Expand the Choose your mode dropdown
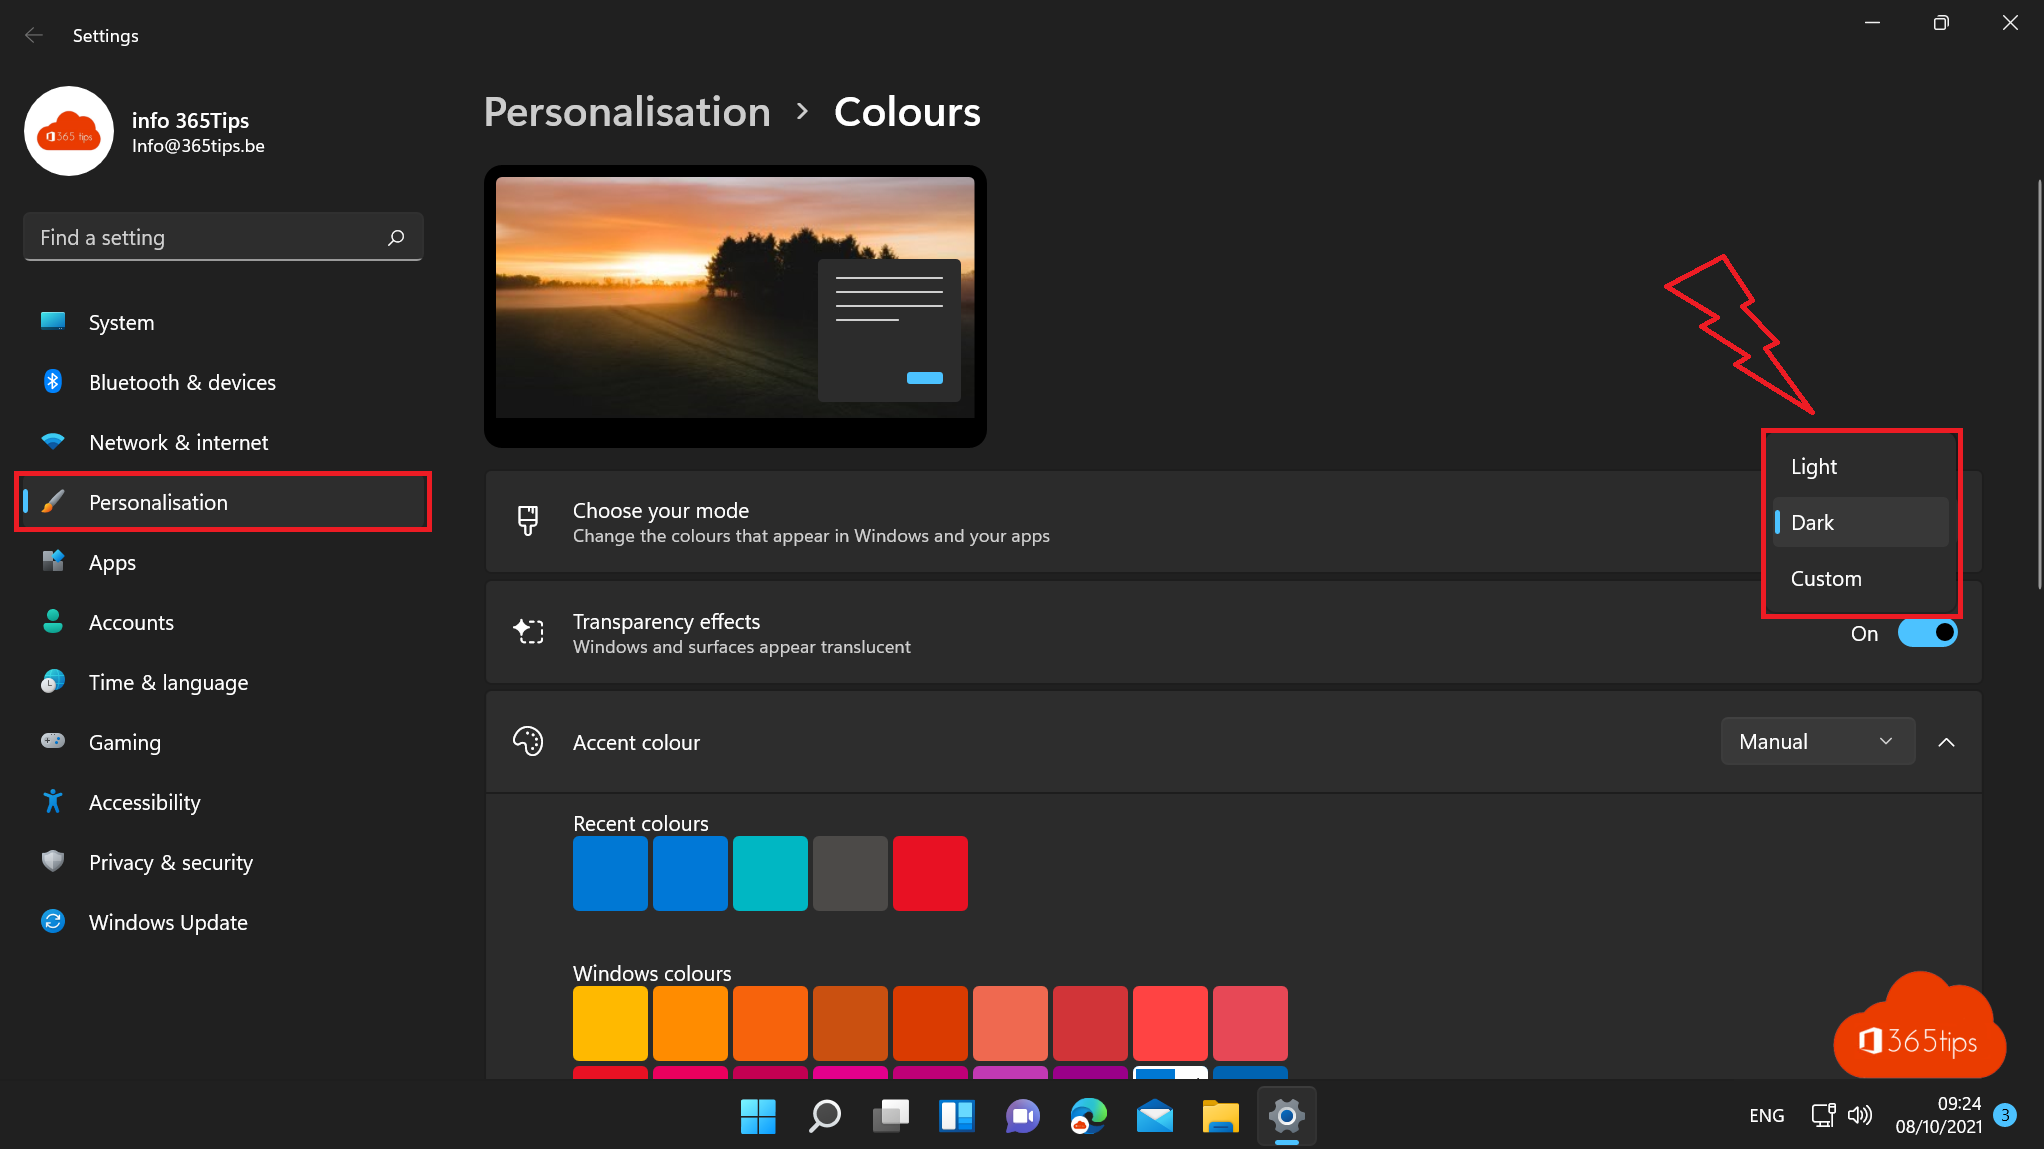 [1860, 521]
